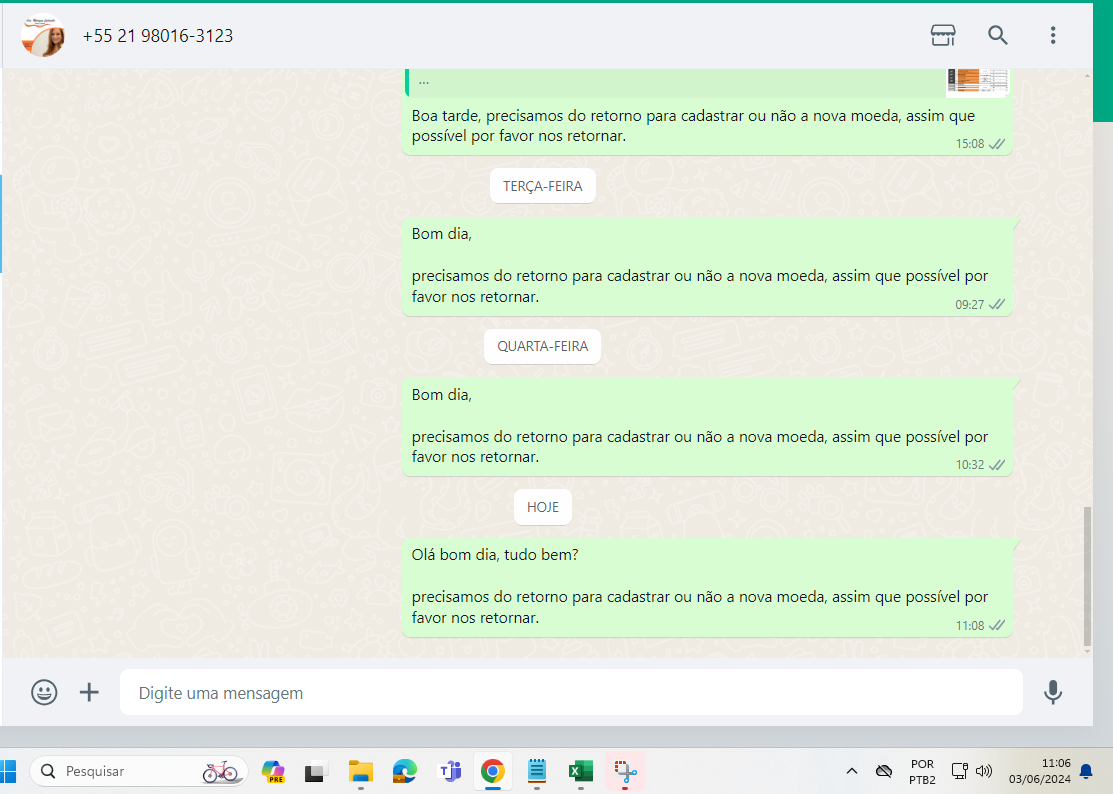Open File Explorer from the taskbar
1113x794 pixels.
coord(361,771)
